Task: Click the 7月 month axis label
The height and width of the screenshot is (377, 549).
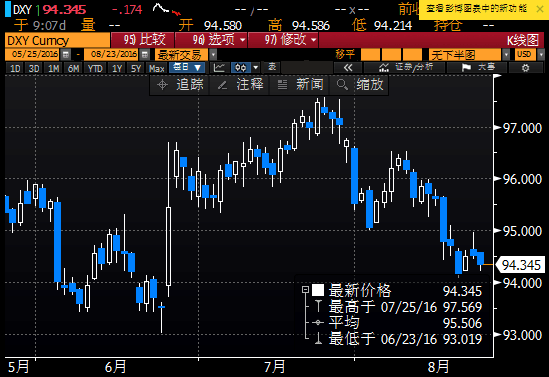Action: click(274, 366)
